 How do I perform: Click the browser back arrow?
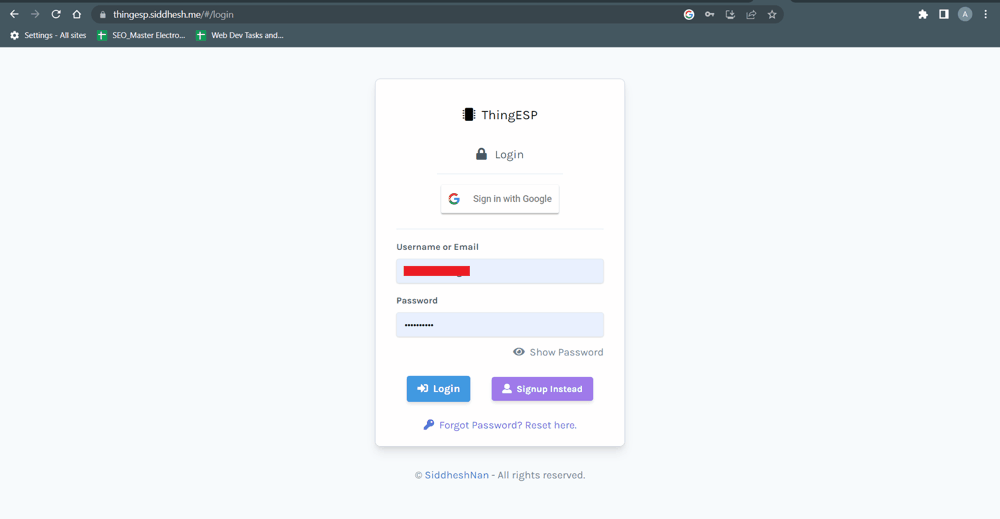click(x=14, y=14)
